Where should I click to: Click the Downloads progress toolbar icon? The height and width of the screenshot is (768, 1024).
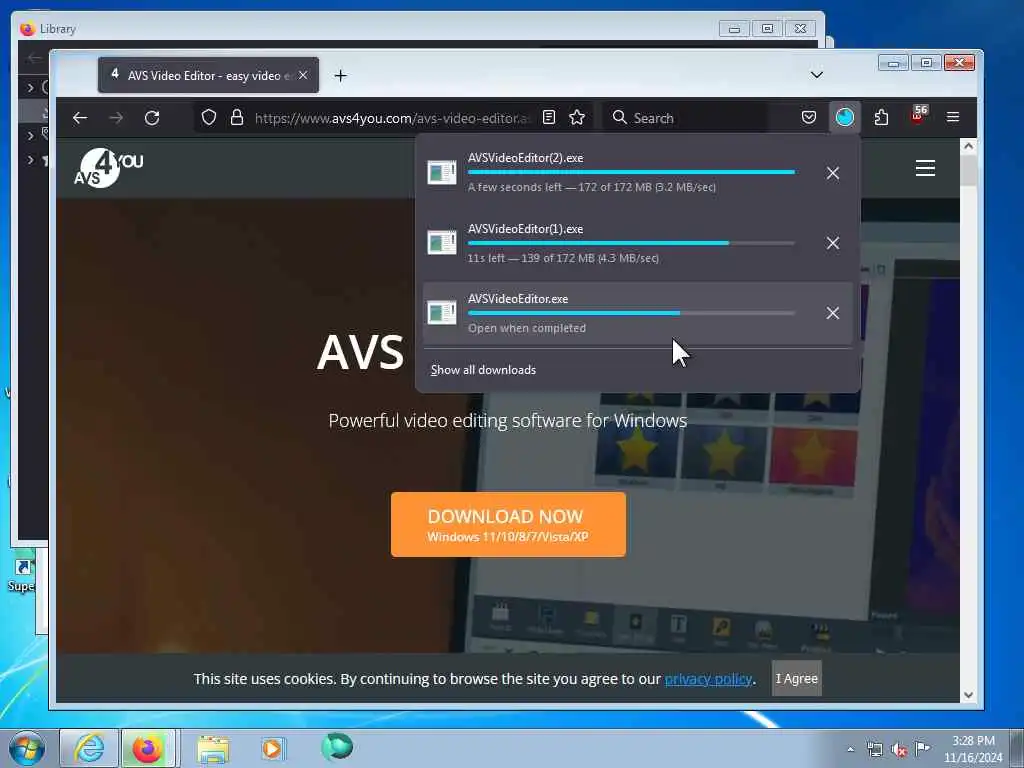tap(844, 118)
